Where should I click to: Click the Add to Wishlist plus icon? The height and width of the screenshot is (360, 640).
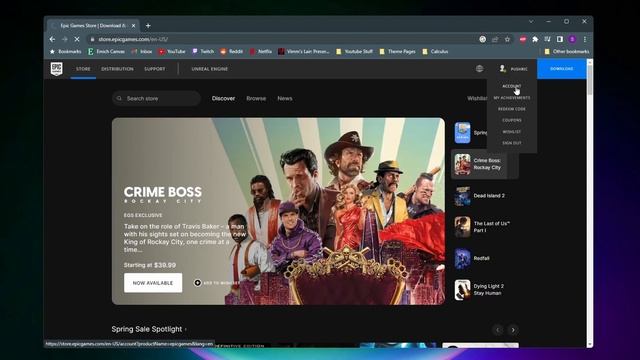pyautogui.click(x=198, y=282)
